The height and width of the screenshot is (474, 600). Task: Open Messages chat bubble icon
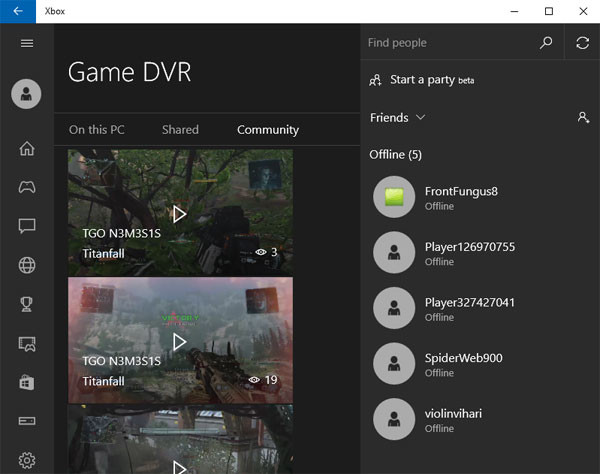click(27, 226)
